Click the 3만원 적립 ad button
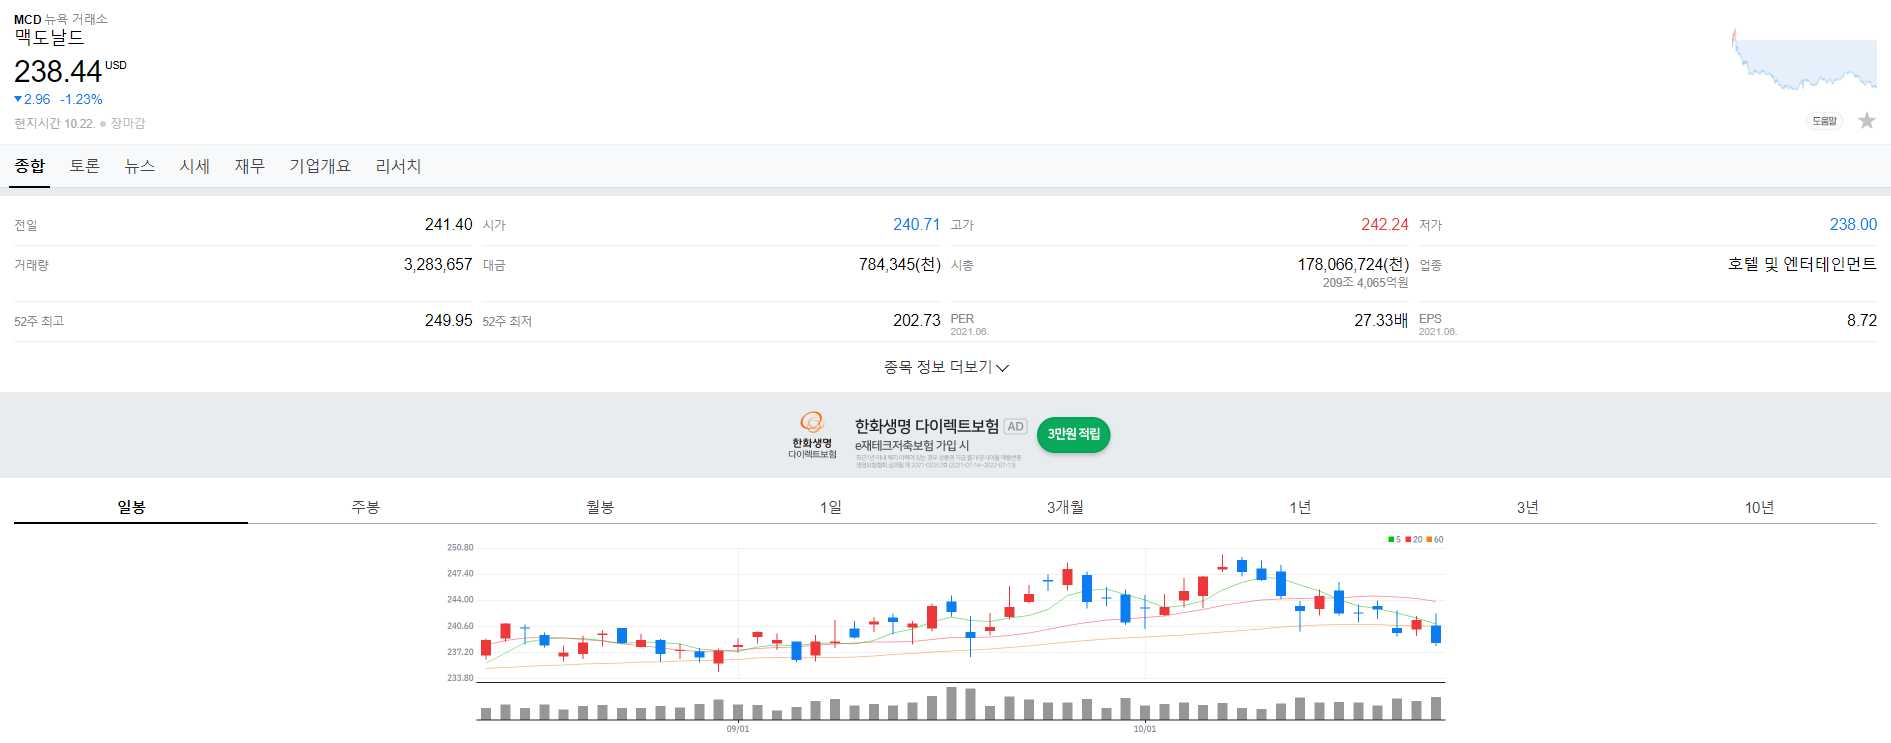Screen dimensions: 1891x743 point(1073,434)
